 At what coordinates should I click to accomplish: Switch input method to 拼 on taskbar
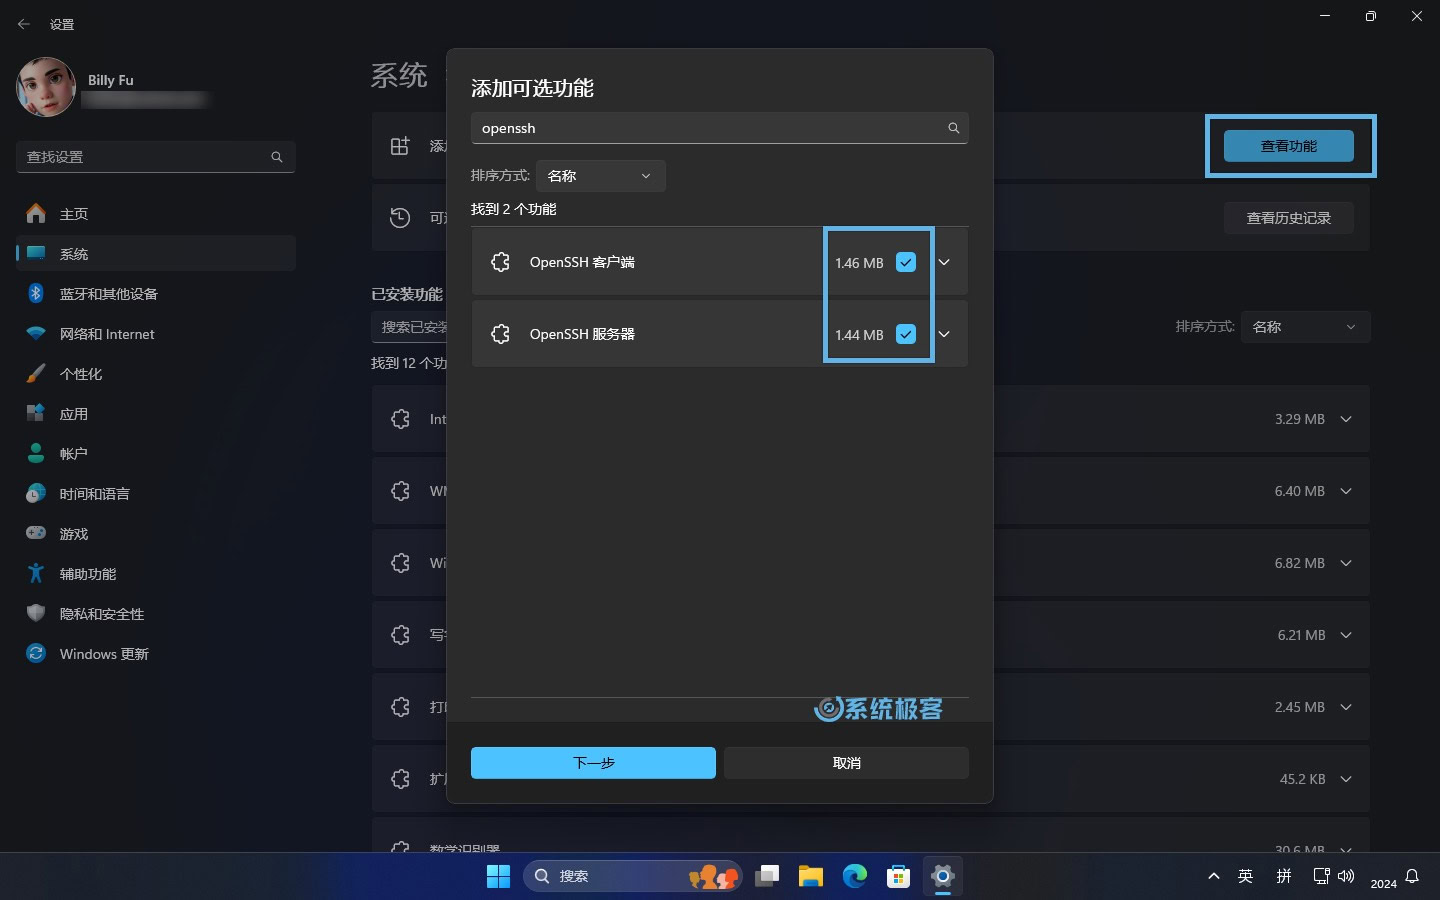pos(1283,876)
